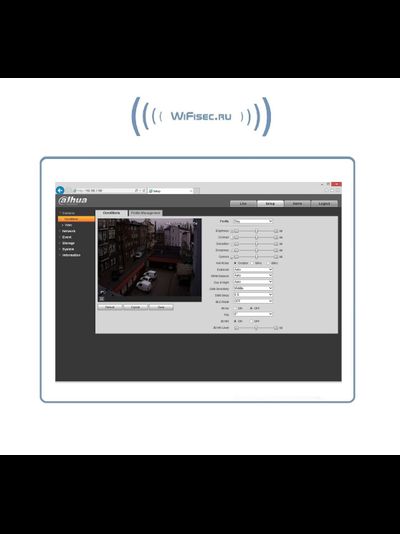The height and width of the screenshot is (534, 400).
Task: Click Brightness slider decrease icon
Action: click(x=236, y=231)
